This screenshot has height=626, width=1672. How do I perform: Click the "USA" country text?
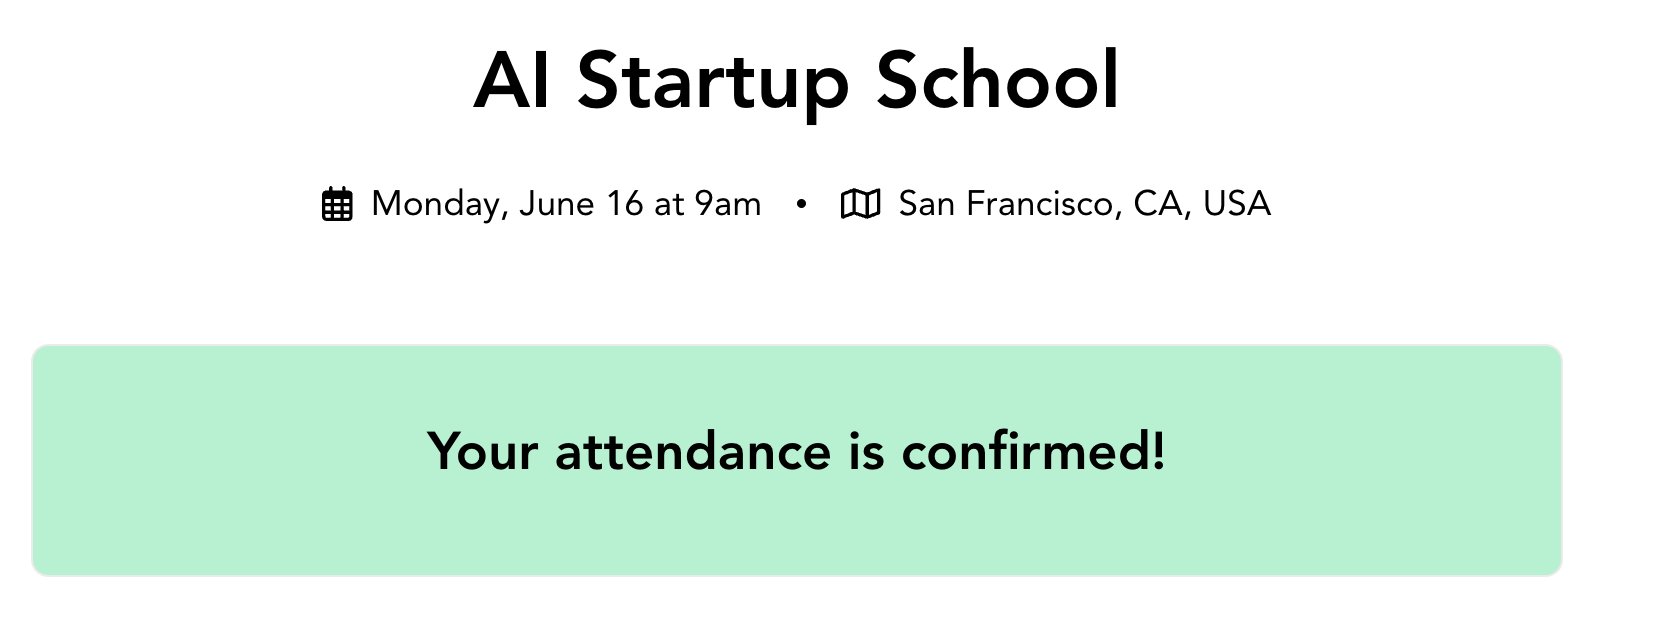pos(1237,204)
